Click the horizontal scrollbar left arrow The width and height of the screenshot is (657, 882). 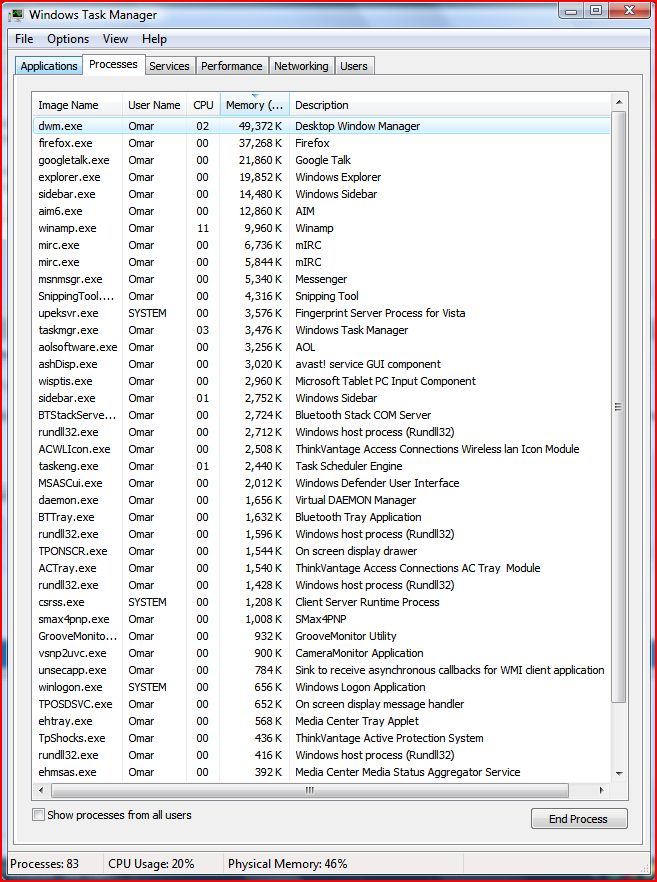(40, 790)
